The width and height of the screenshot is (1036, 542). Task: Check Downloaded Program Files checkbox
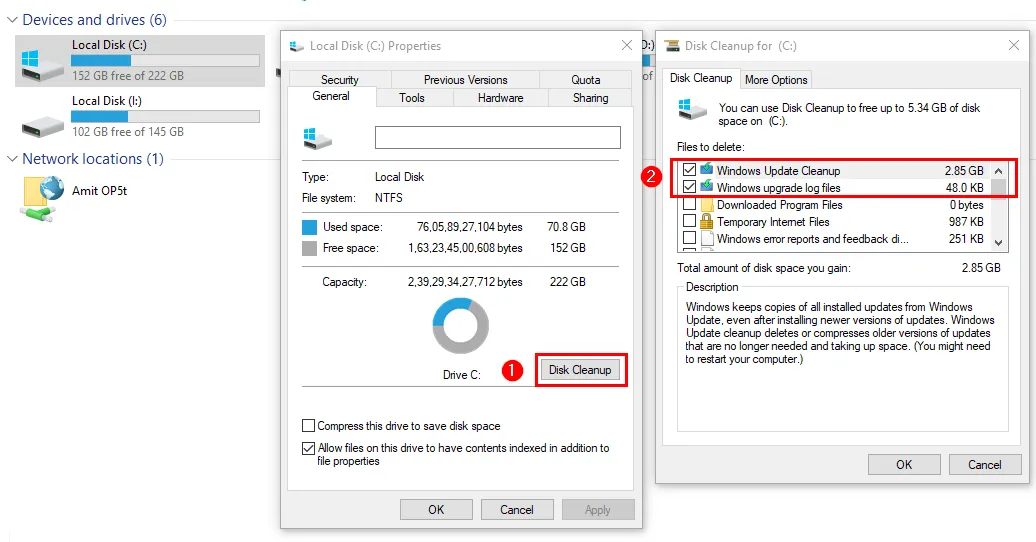coord(689,204)
